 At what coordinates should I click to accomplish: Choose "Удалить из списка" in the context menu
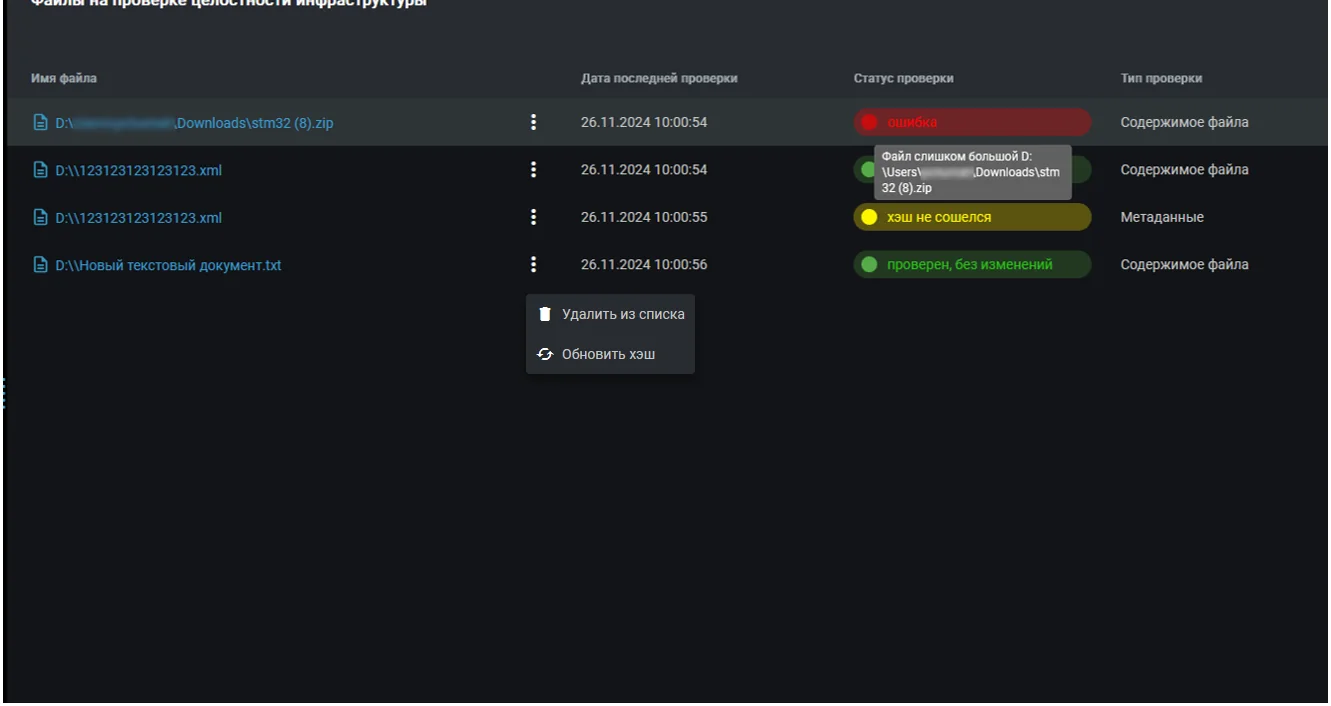pos(610,314)
